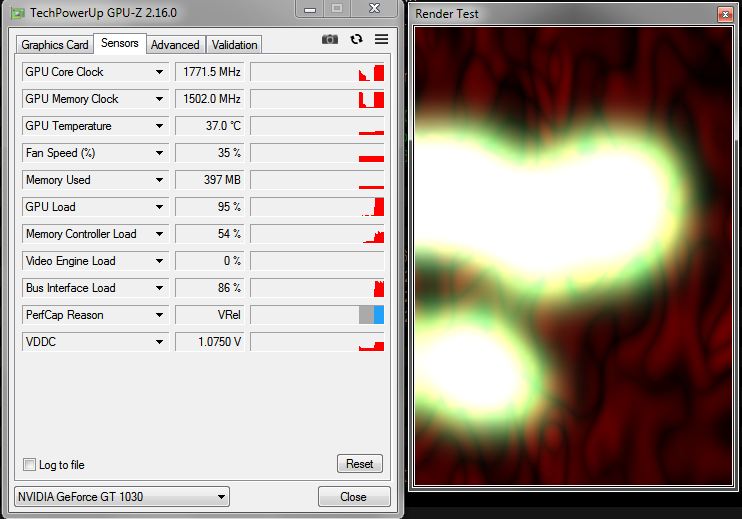Click the Render Test canvas area
Screen dimensions: 742x519
[x=574, y=256]
